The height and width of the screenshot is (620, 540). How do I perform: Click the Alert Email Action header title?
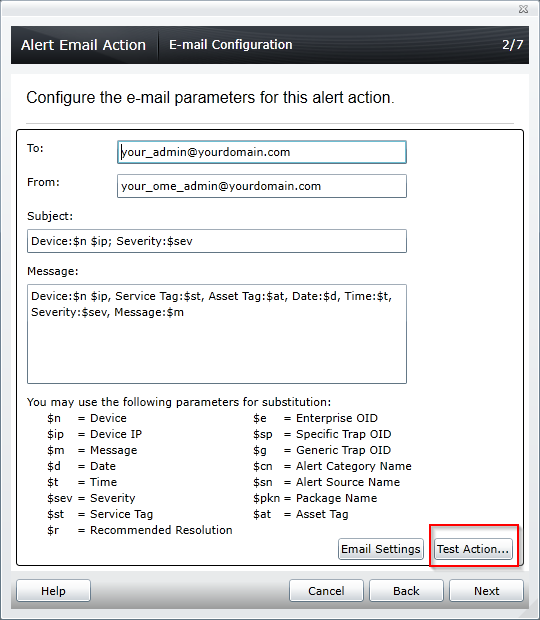click(83, 45)
